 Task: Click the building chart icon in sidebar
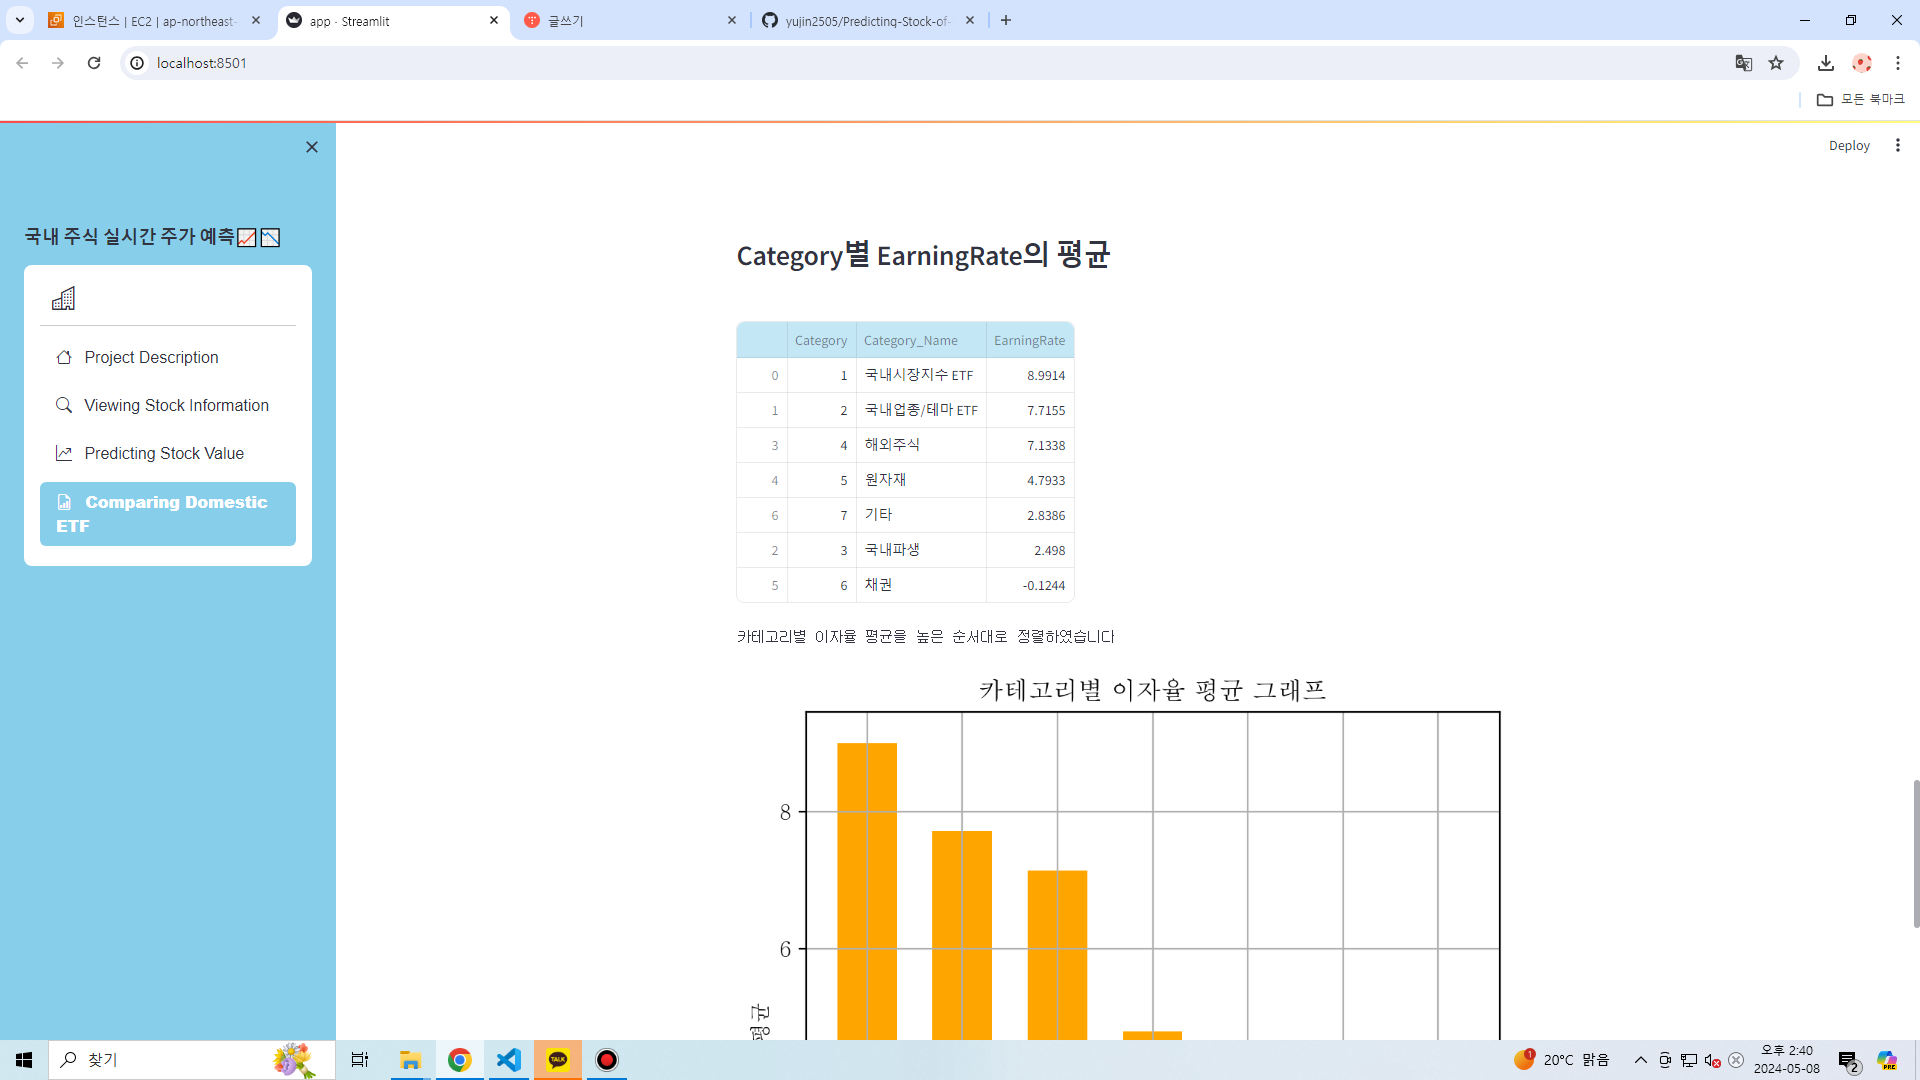(x=63, y=298)
